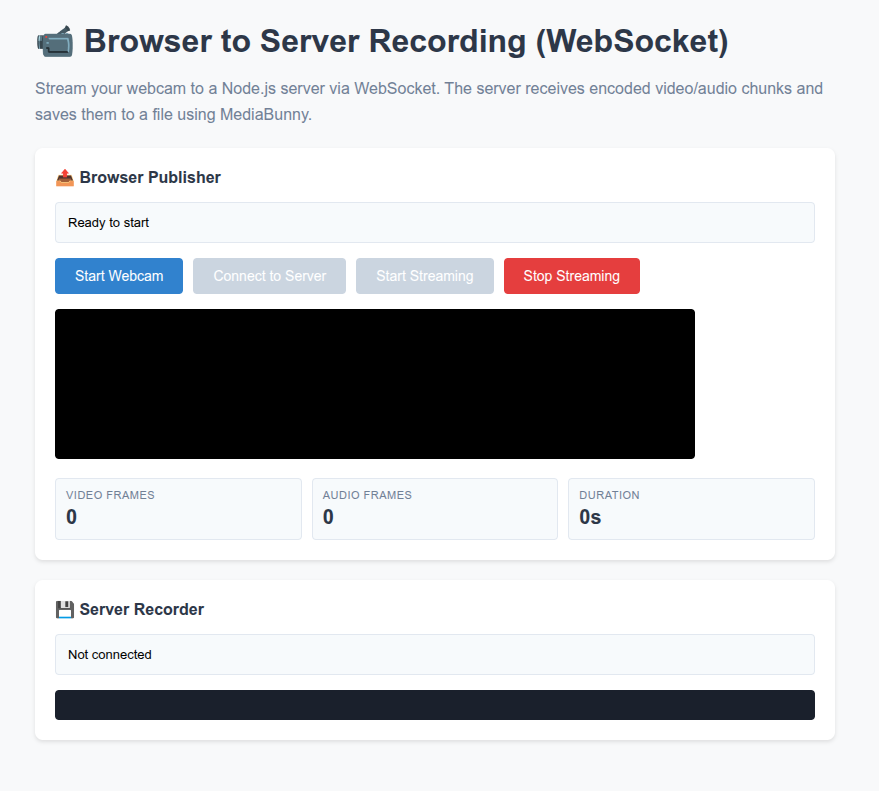Click the video camera icon in the title

point(54,42)
